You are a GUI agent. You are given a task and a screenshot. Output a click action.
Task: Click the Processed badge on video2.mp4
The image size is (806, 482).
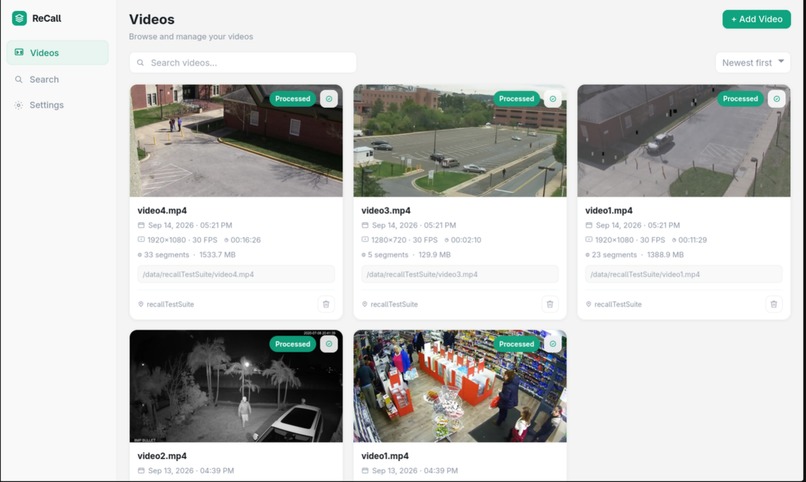292,344
